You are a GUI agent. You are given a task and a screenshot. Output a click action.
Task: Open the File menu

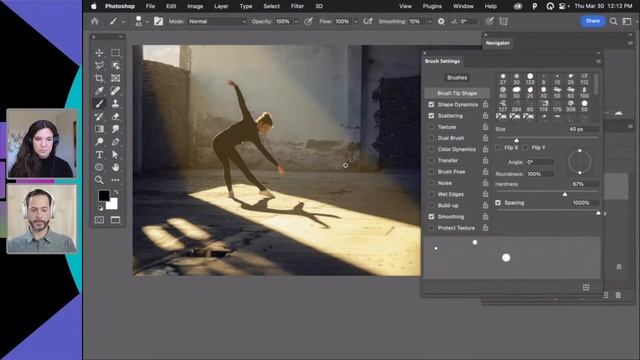150,6
